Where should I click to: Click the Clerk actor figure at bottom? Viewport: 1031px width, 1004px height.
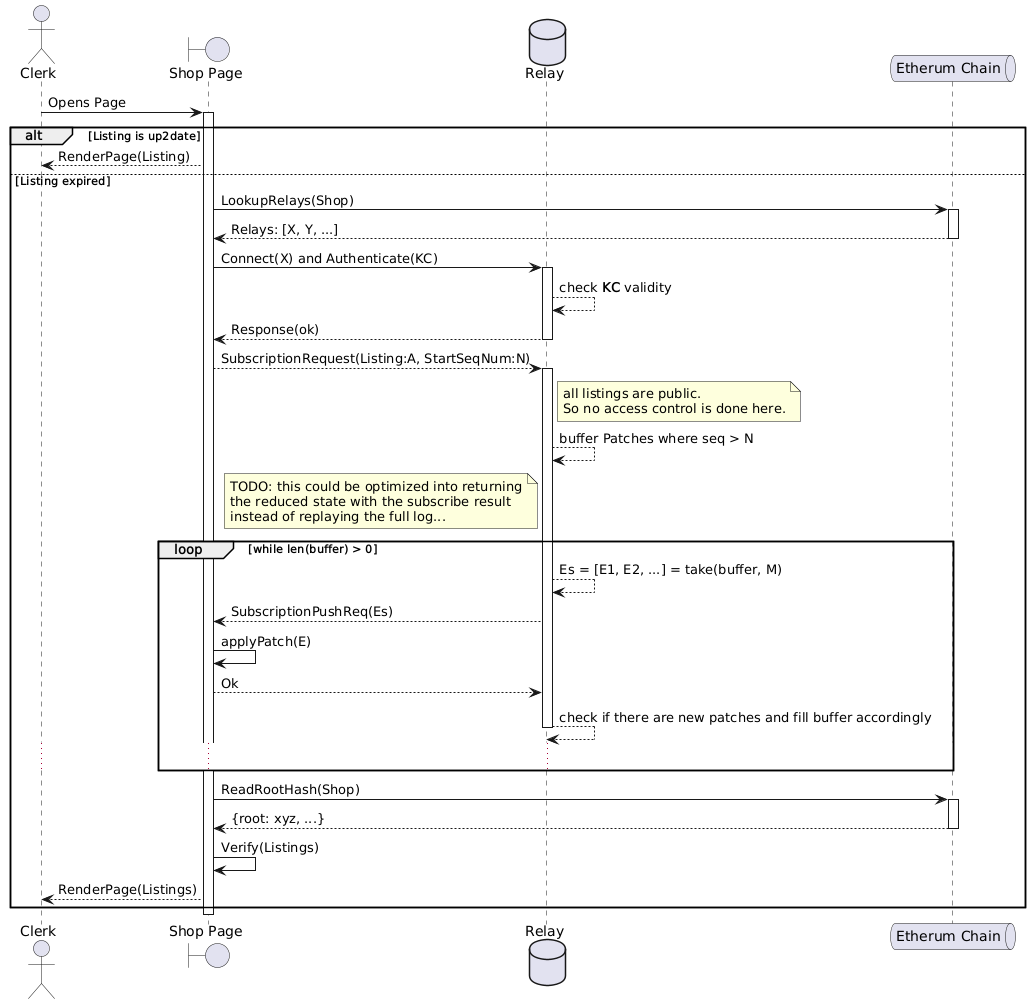(x=41, y=969)
